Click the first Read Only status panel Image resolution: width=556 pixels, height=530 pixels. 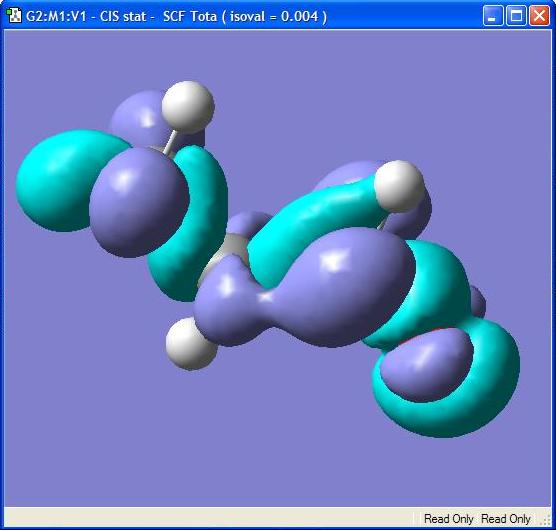448,519
